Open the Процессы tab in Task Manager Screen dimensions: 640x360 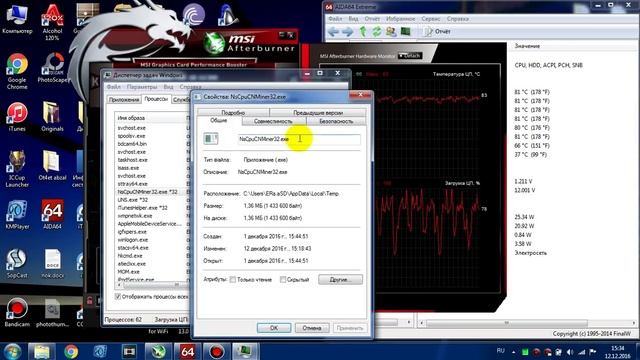[x=156, y=99]
